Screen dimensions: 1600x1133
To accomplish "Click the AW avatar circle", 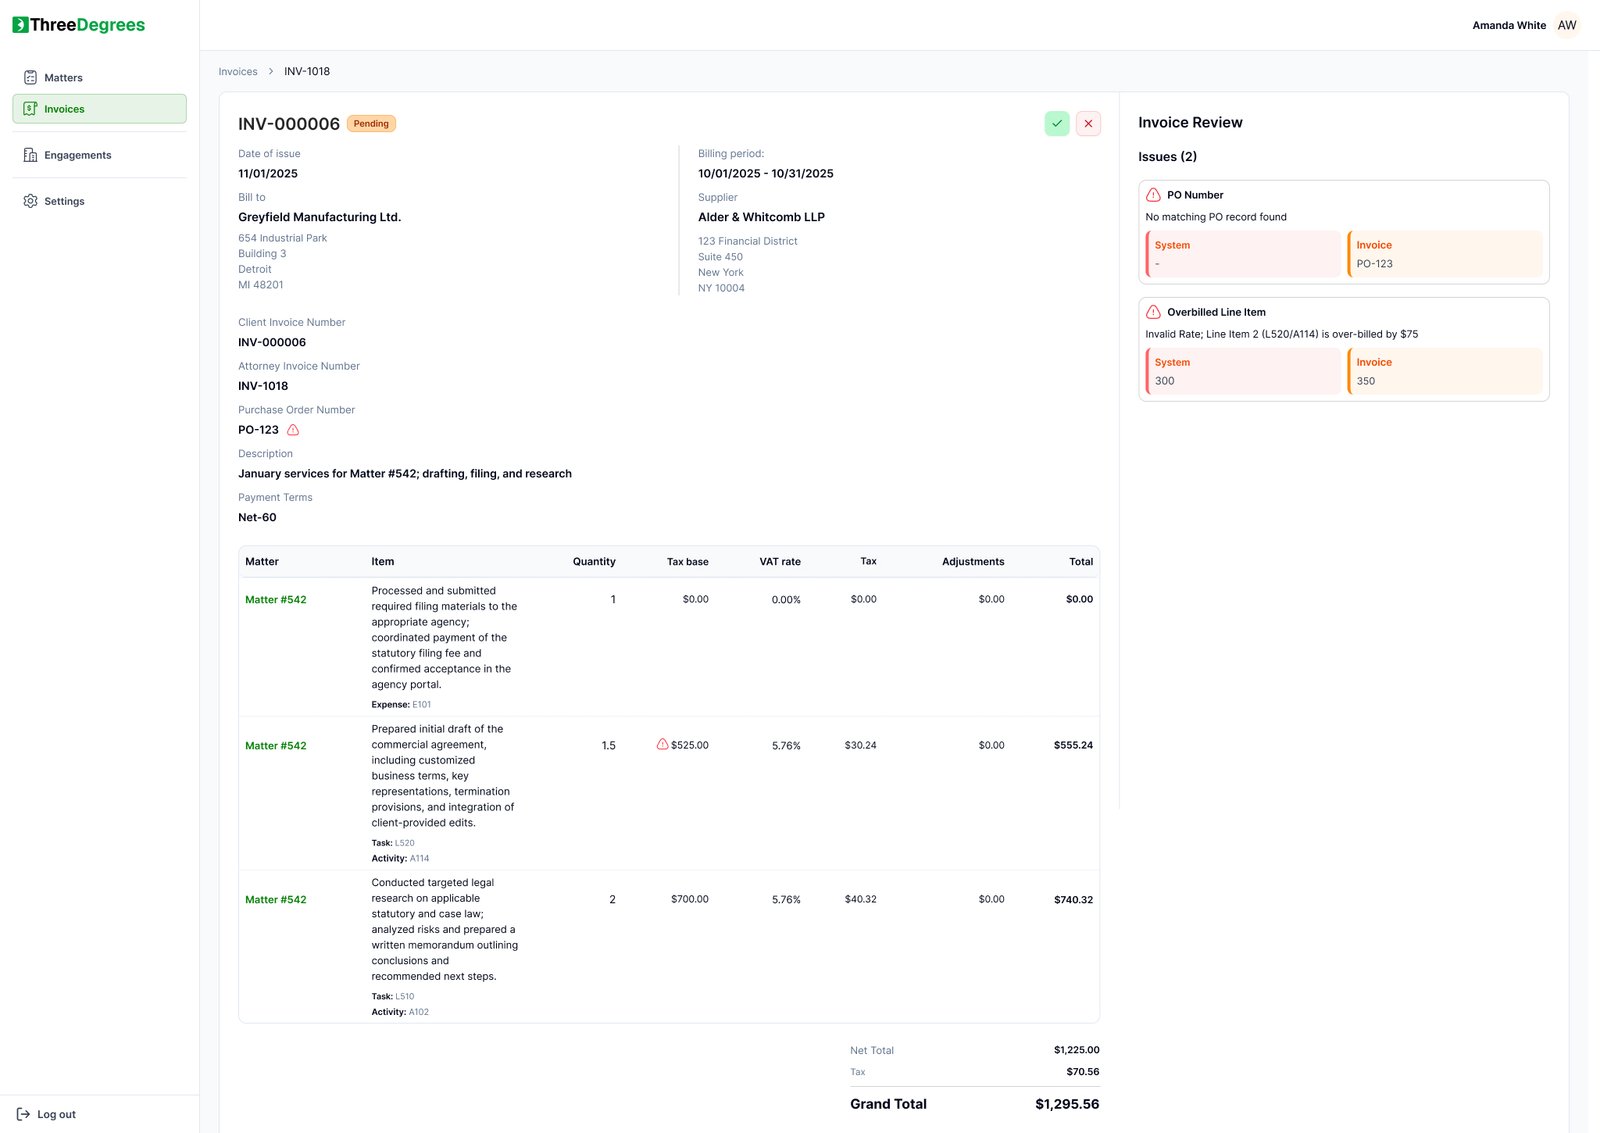I will [x=1566, y=24].
